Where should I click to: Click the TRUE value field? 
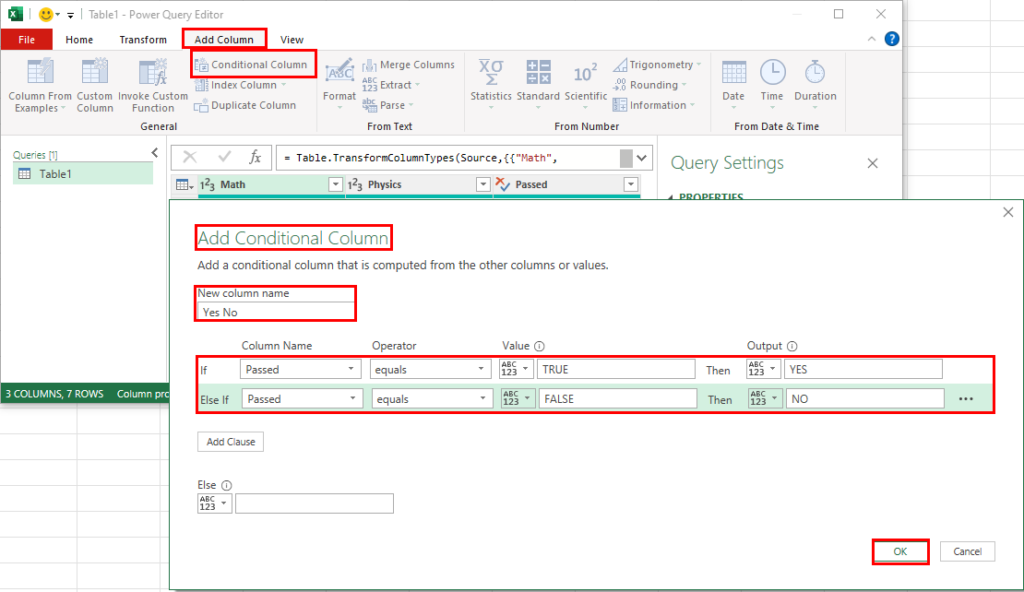click(616, 370)
